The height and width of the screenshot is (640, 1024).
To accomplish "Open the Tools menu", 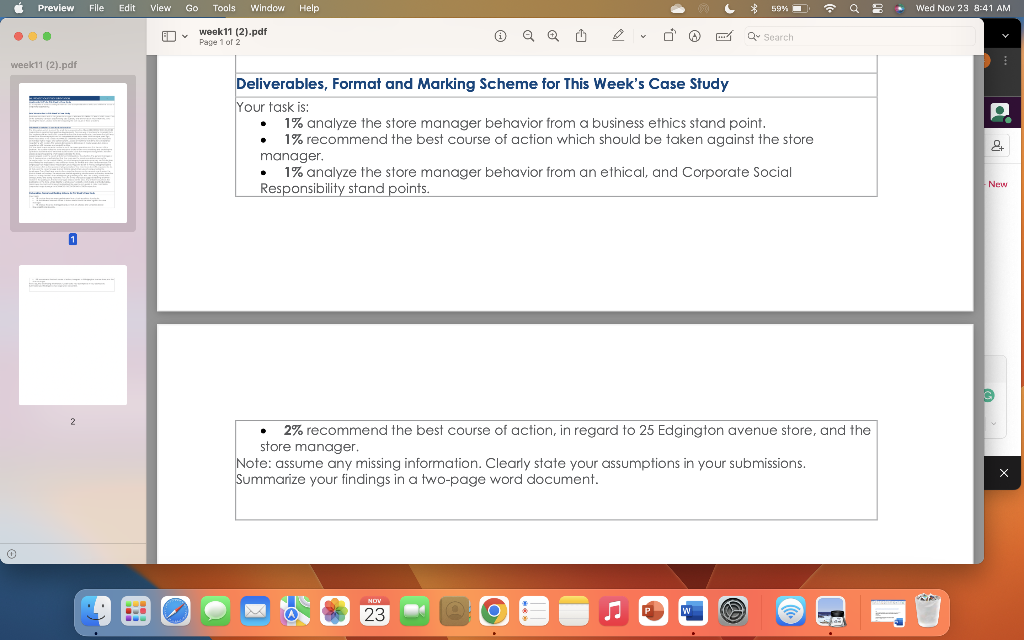I will click(x=223, y=8).
